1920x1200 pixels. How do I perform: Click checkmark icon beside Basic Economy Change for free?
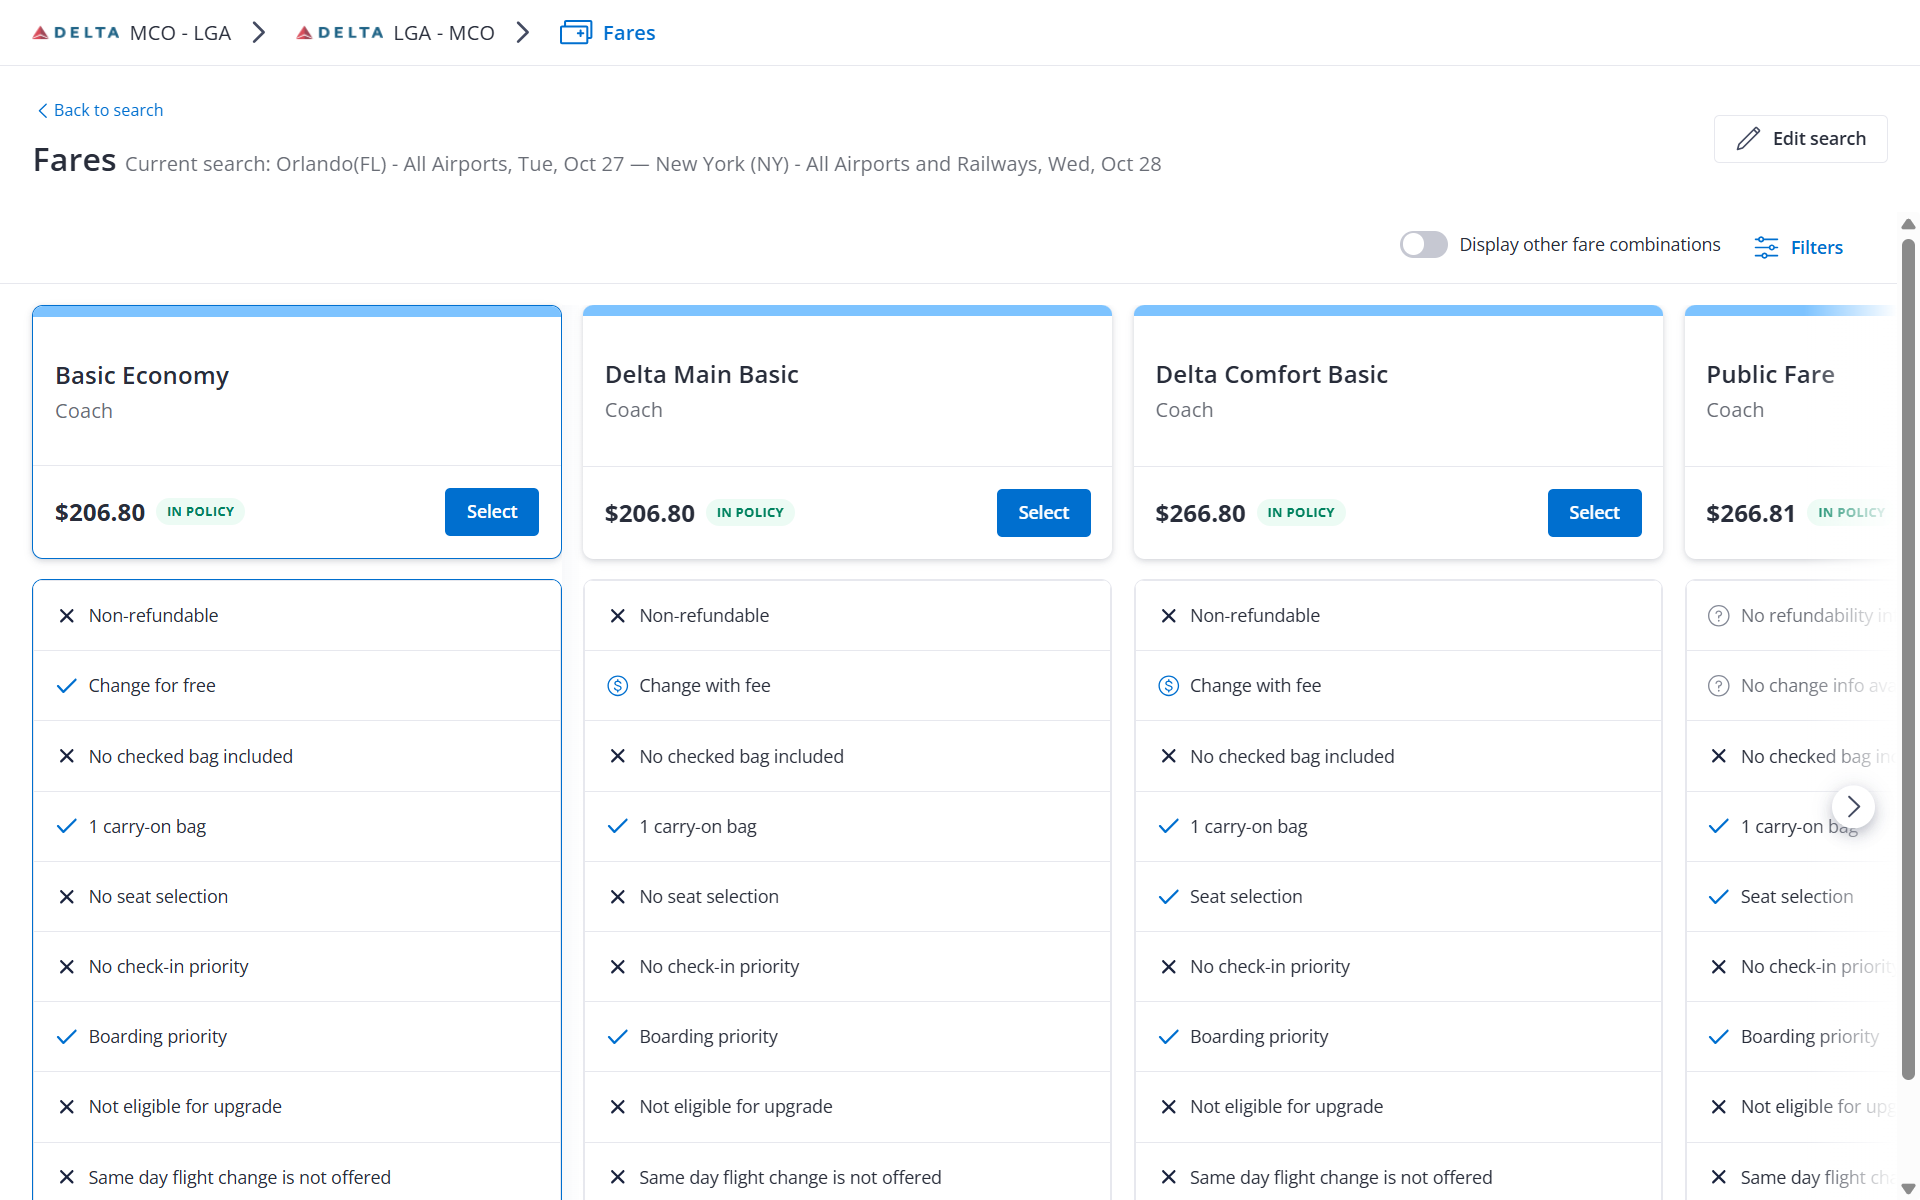[x=66, y=686]
